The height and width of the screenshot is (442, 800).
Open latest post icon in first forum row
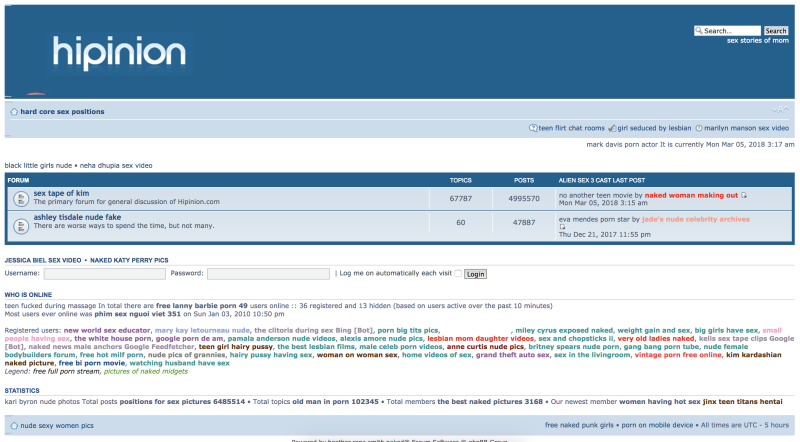pyautogui.click(x=744, y=195)
